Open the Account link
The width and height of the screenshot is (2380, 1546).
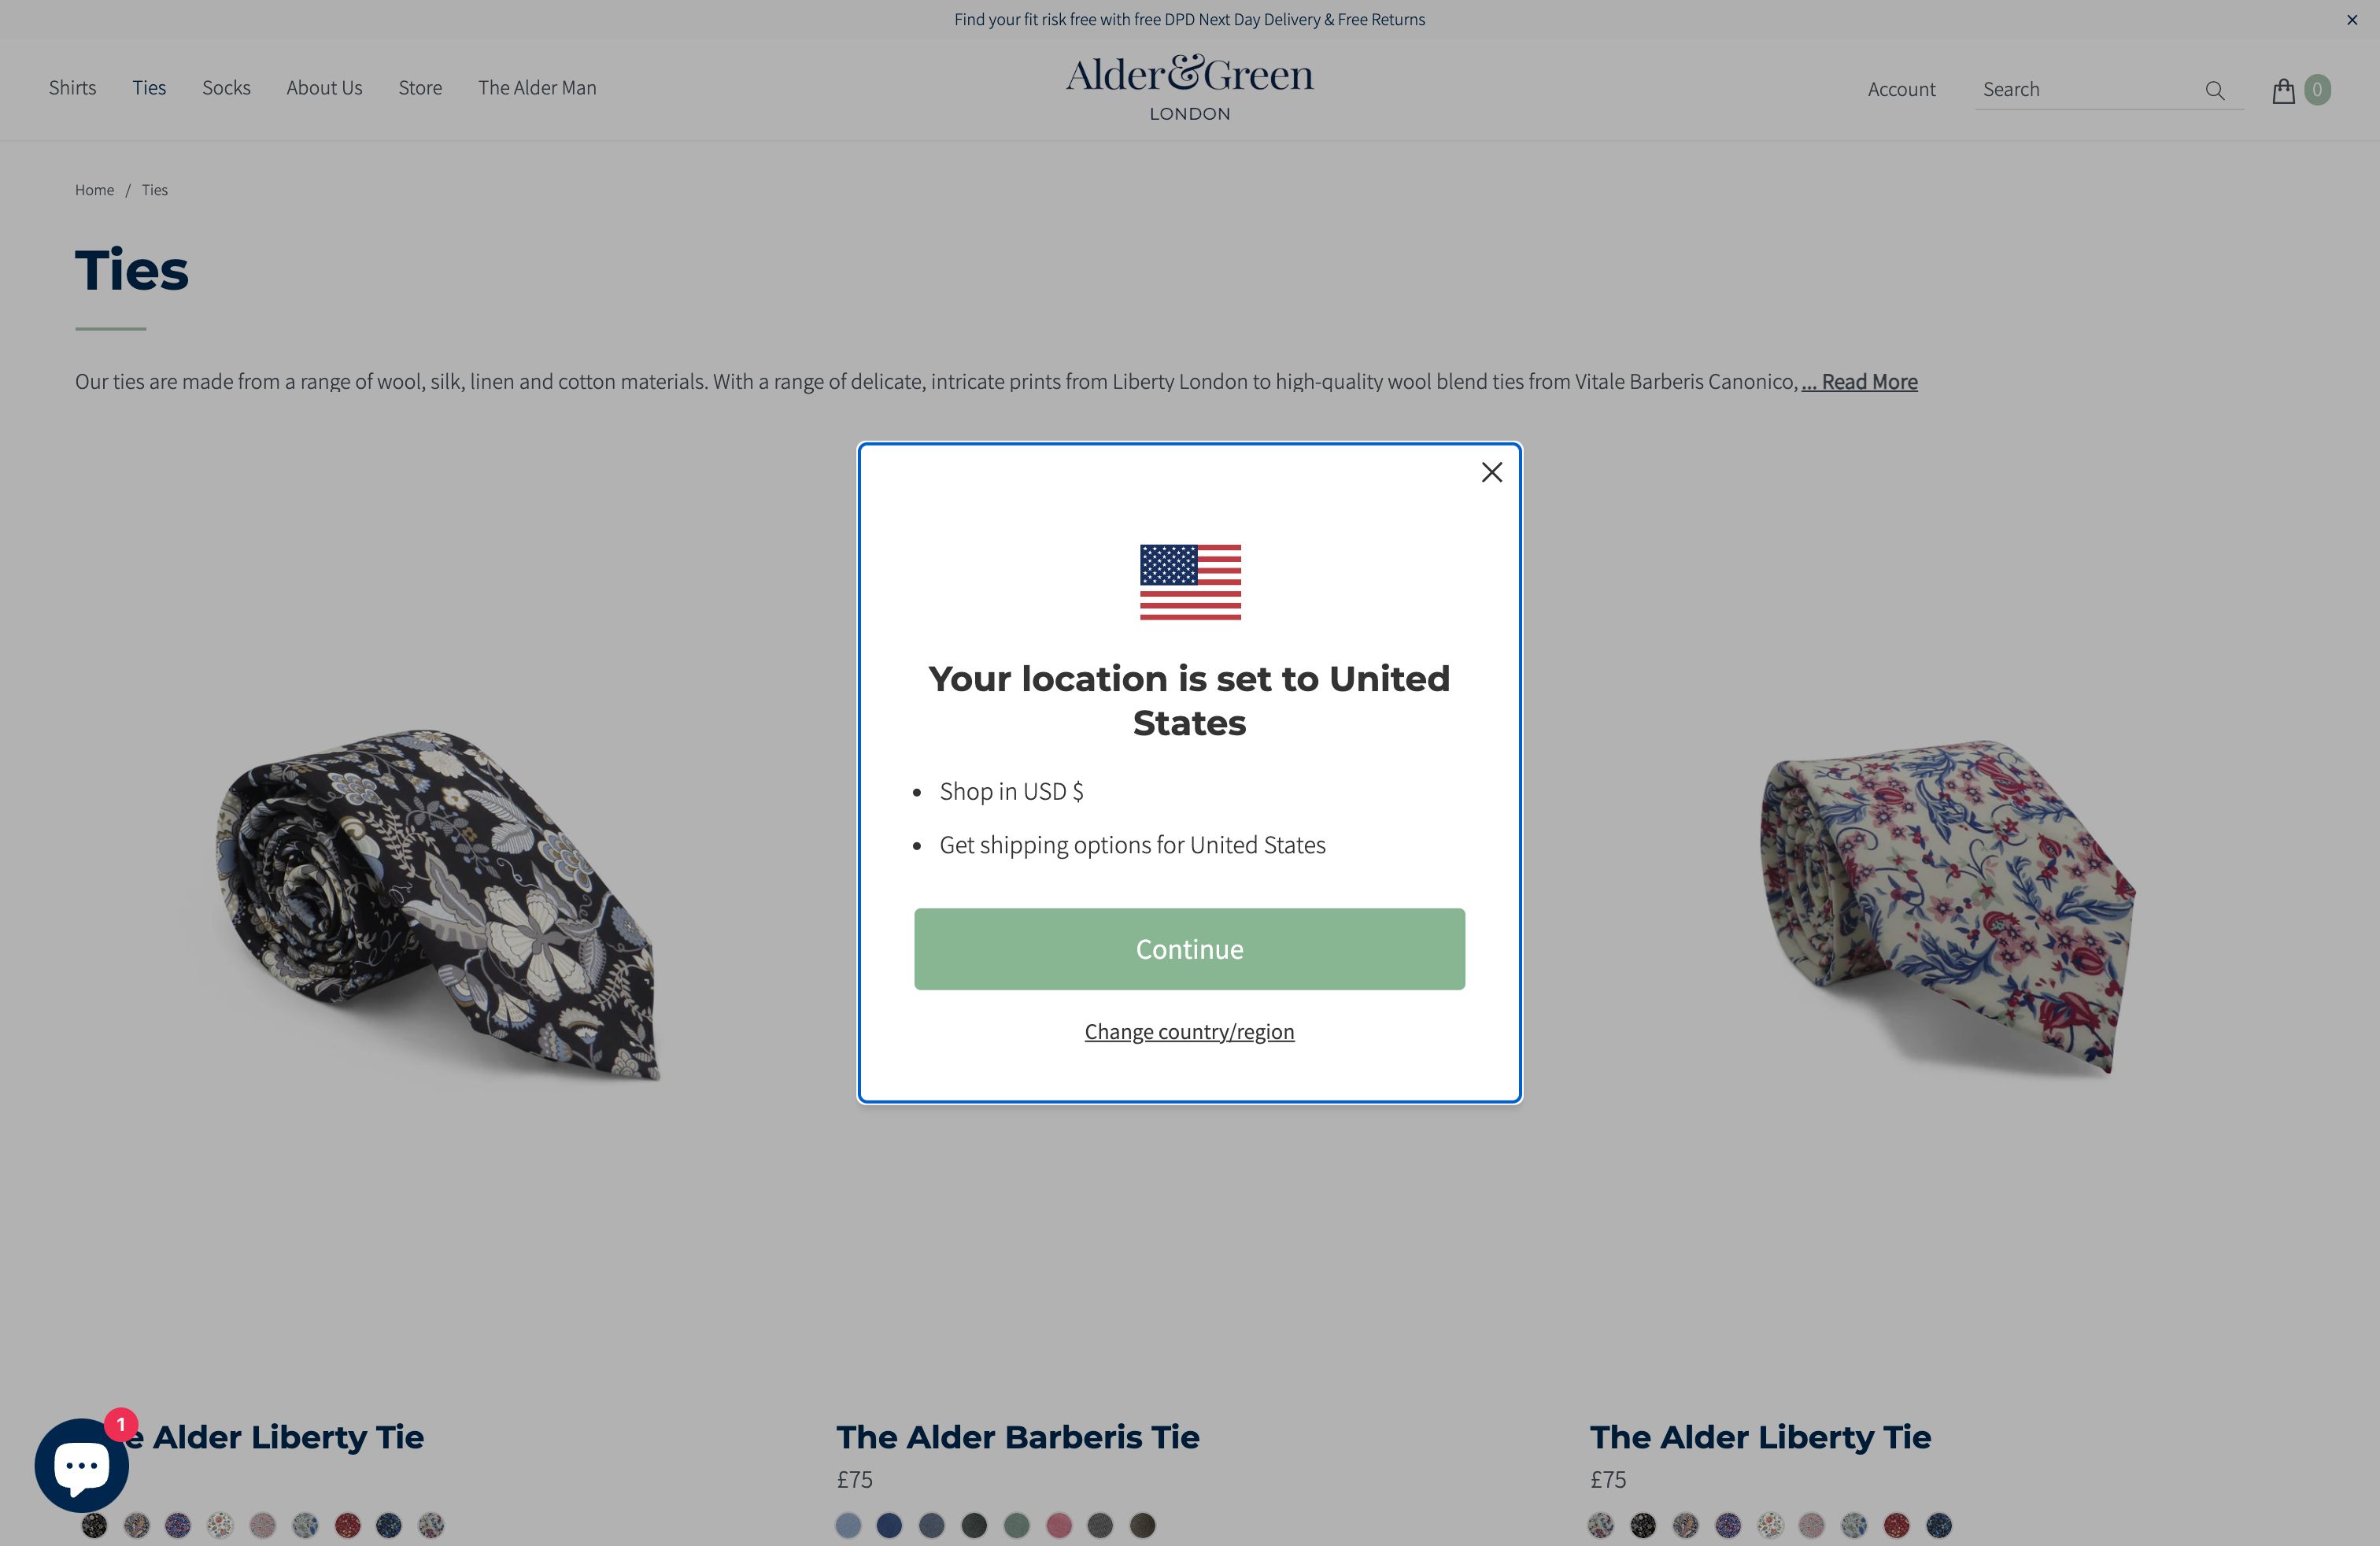tap(1901, 90)
